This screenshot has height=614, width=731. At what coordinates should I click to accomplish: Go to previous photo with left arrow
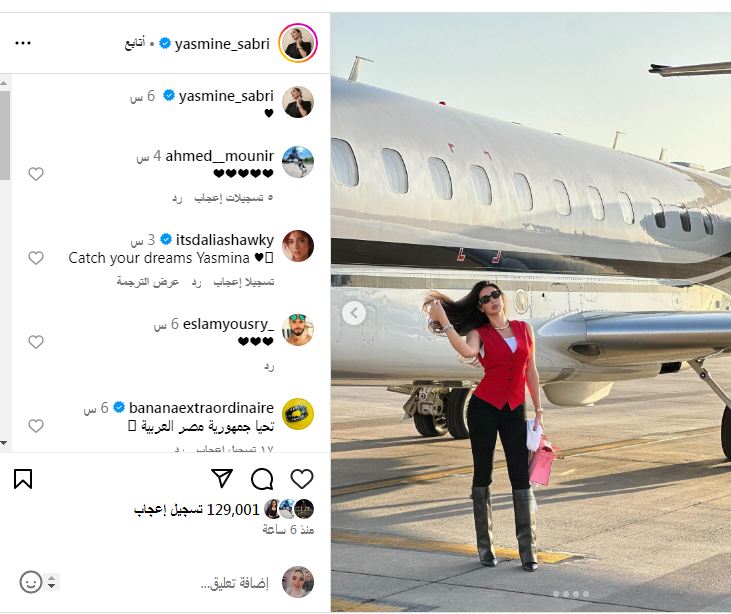[354, 313]
